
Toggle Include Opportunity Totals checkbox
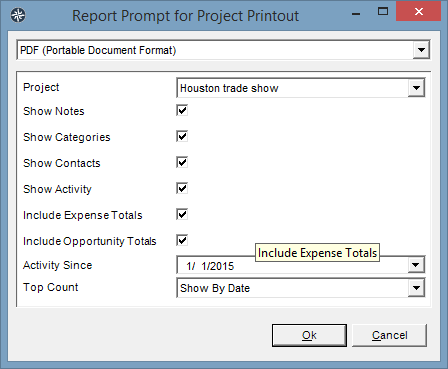coord(182,240)
